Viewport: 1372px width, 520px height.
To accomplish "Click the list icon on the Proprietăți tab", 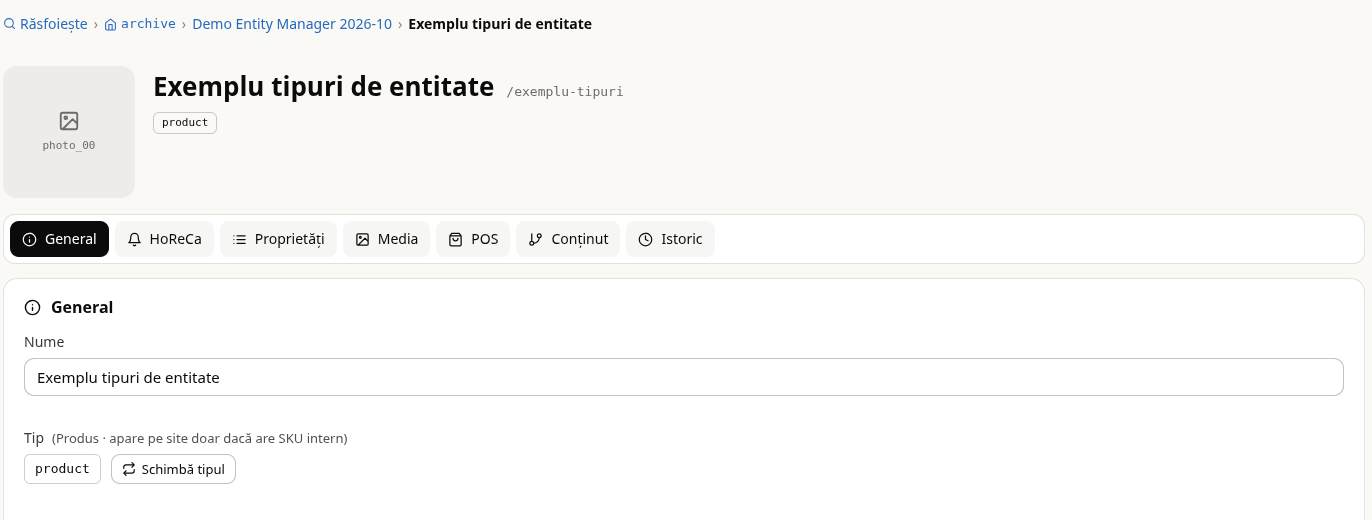I will (240, 239).
